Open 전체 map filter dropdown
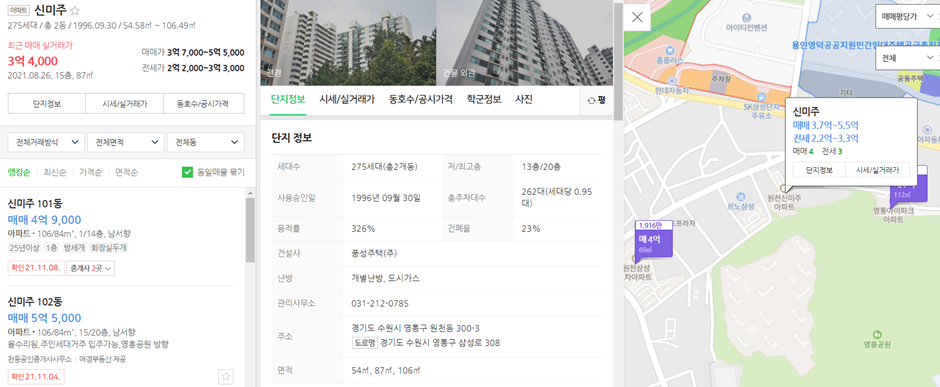940x387 pixels. pos(907,58)
